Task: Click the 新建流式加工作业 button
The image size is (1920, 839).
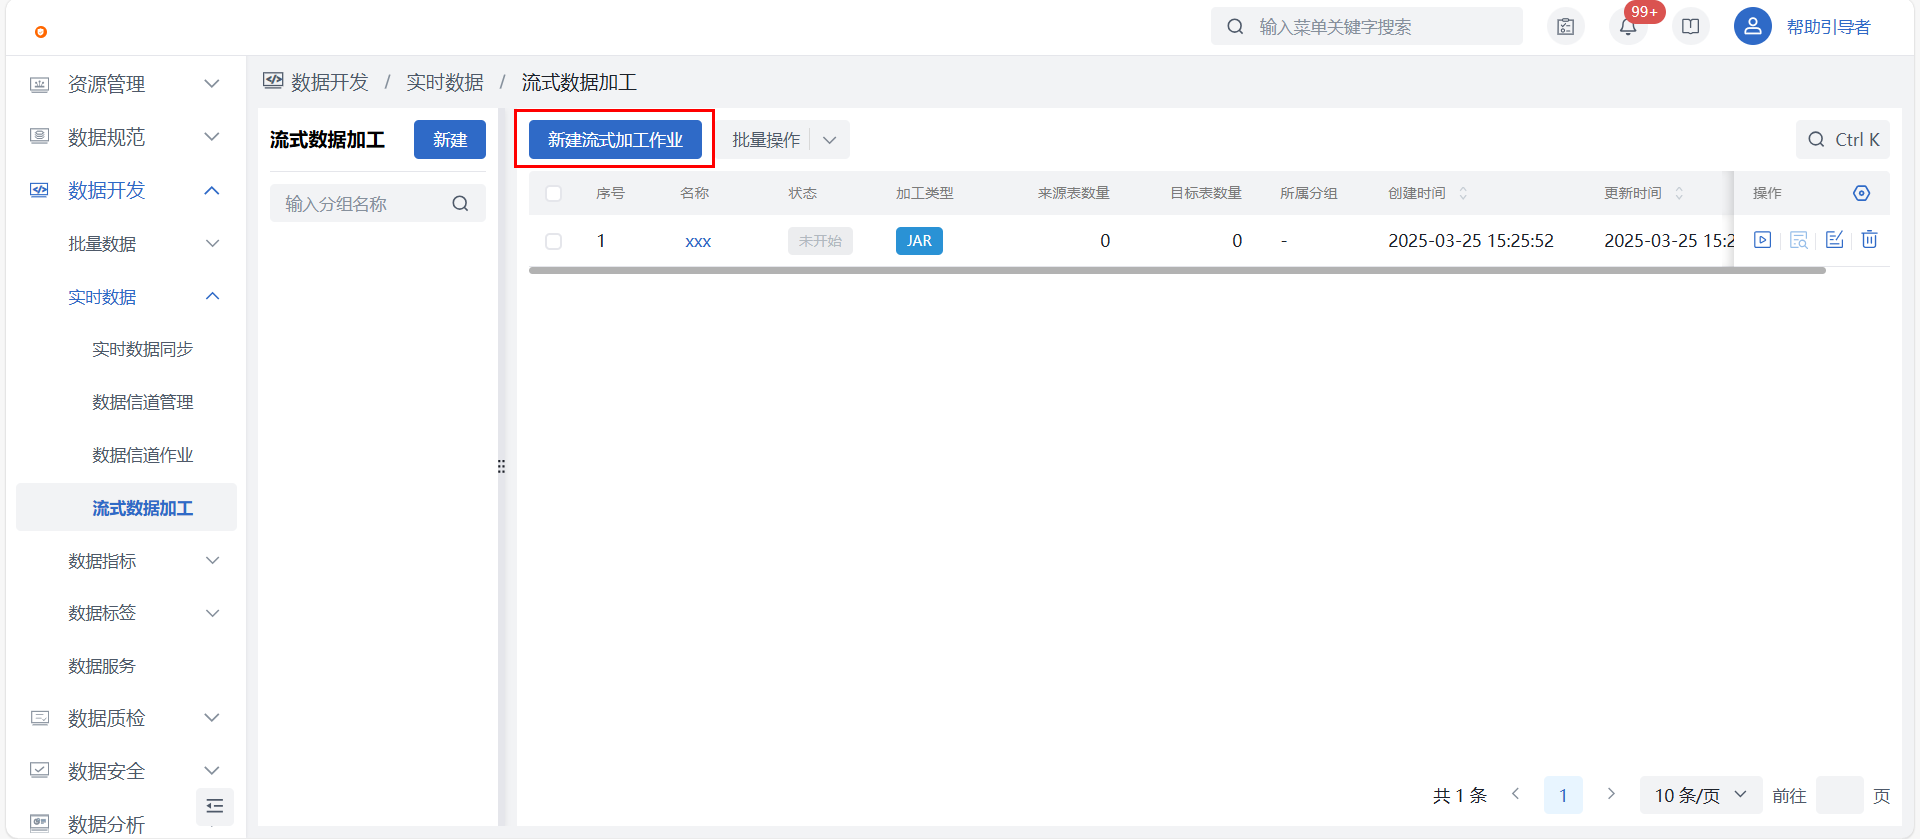Action: [615, 140]
